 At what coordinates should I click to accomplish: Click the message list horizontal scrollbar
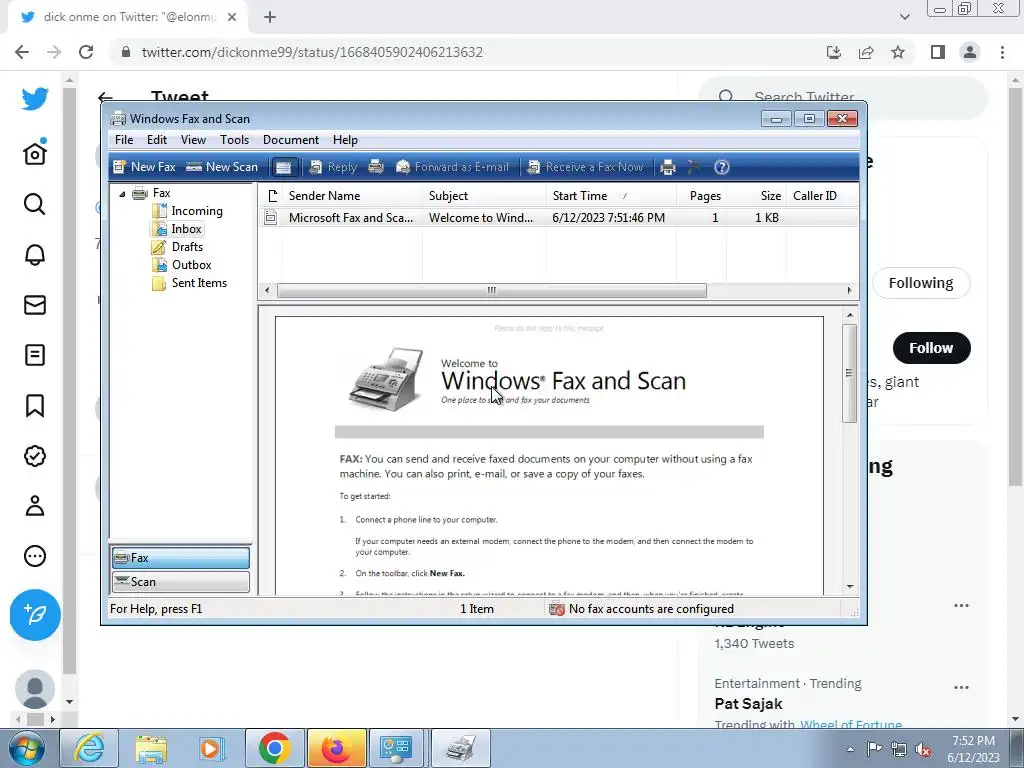491,291
